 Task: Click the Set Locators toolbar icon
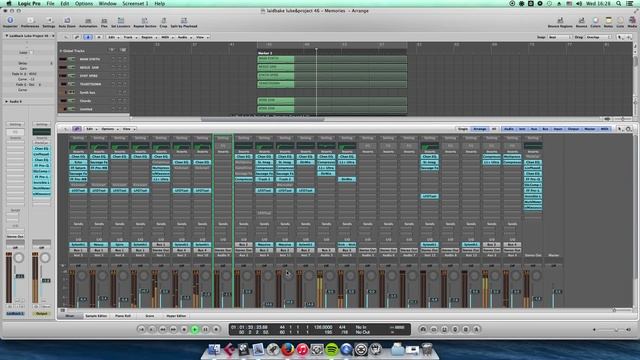click(x=121, y=20)
